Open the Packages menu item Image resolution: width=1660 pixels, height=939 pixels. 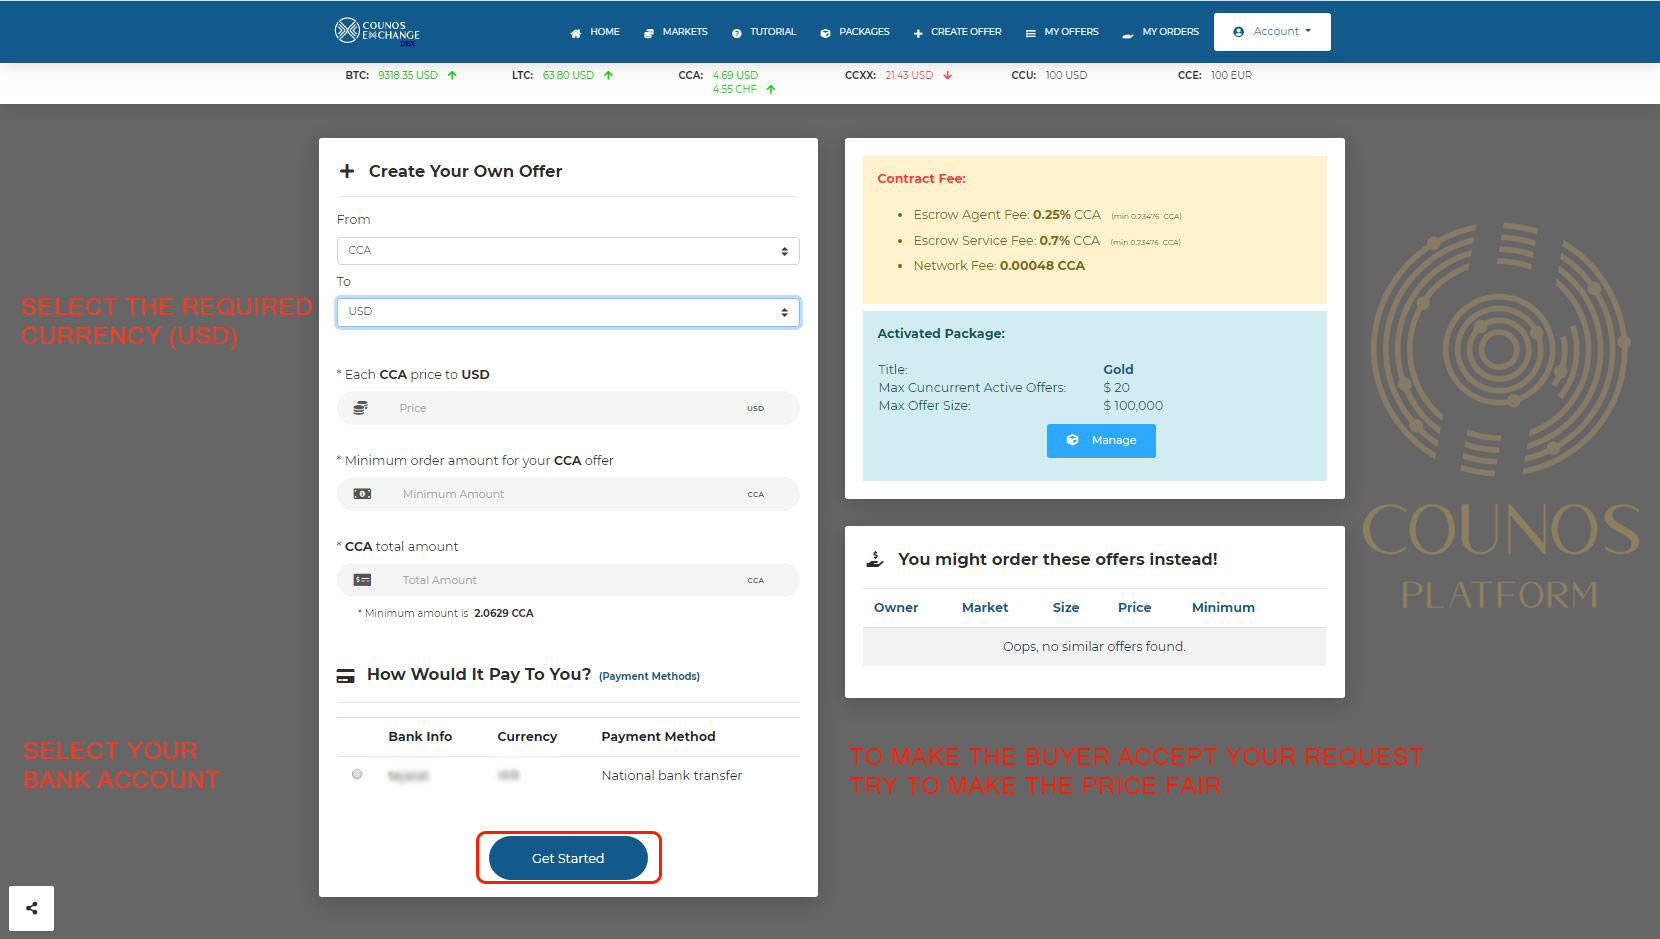(864, 32)
